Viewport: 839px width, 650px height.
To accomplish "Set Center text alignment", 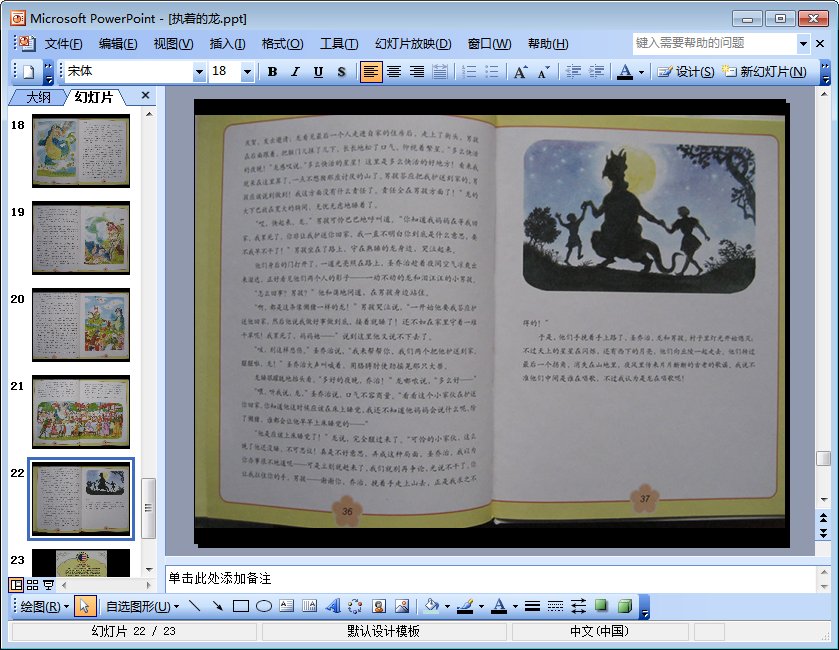I will [394, 72].
